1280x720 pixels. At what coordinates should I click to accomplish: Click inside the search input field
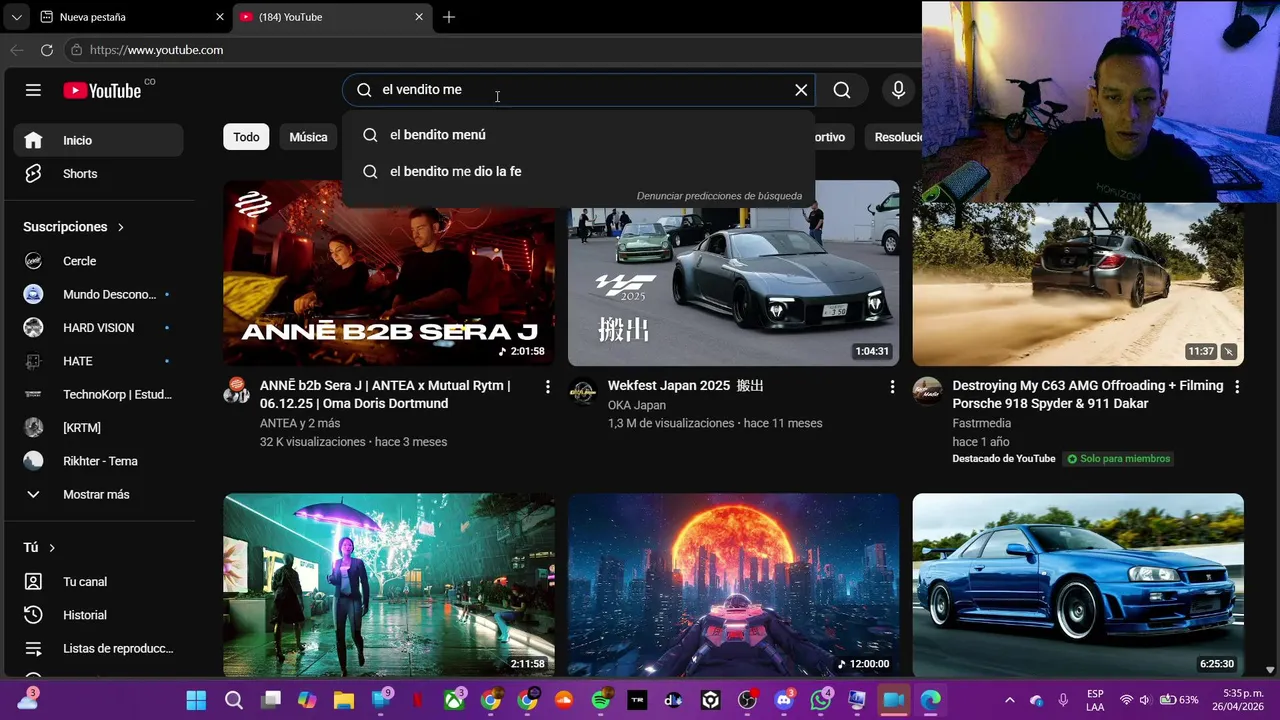pos(580,90)
